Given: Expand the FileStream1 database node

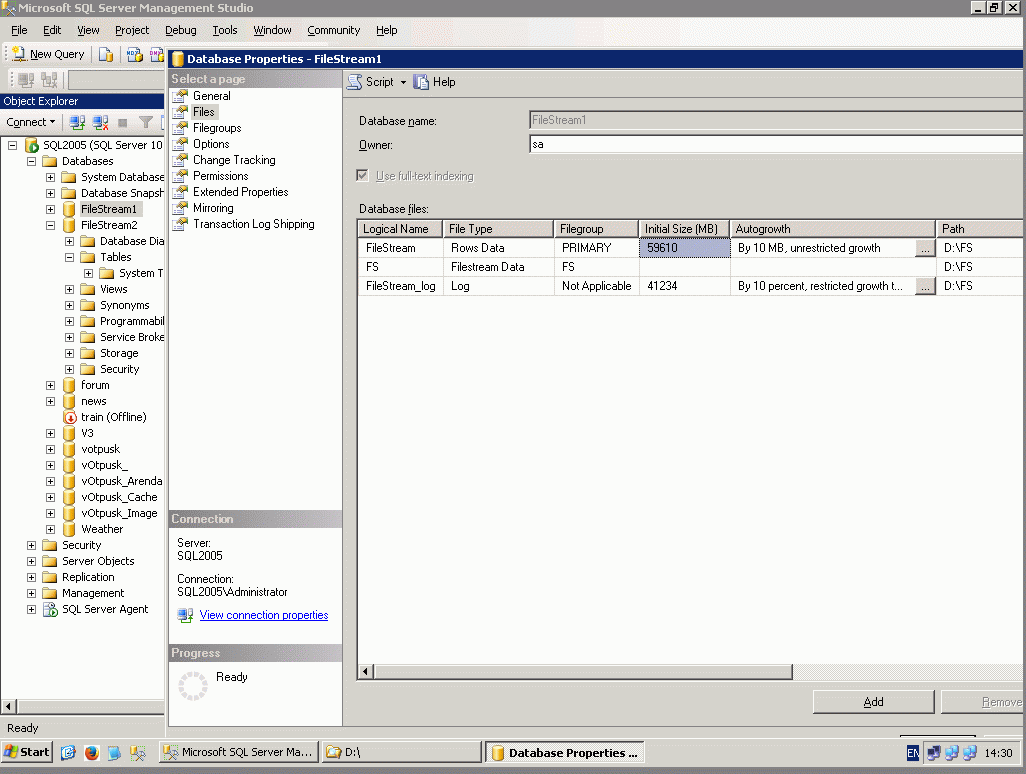Looking at the screenshot, I should [x=50, y=209].
